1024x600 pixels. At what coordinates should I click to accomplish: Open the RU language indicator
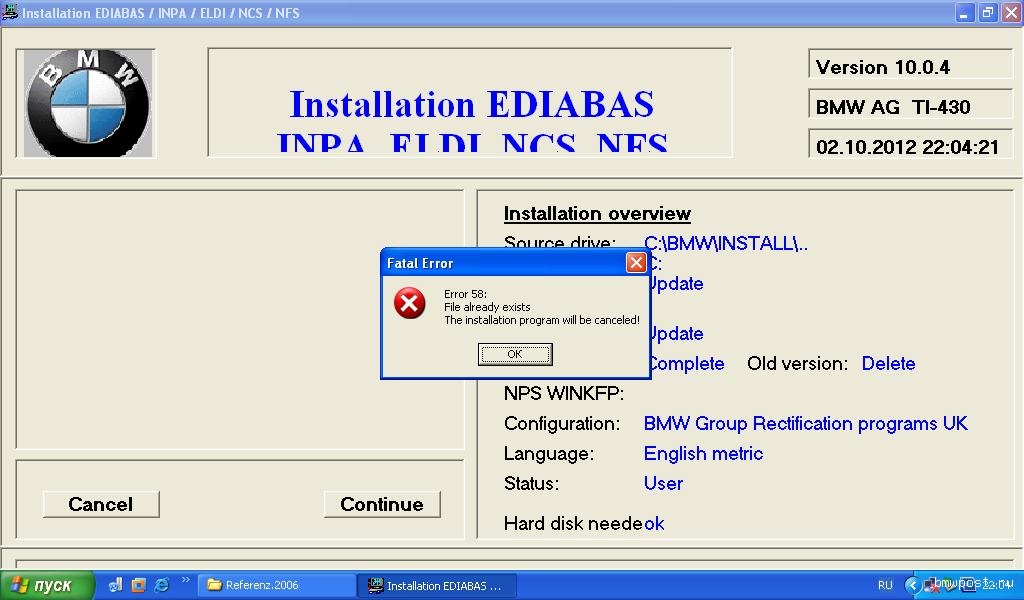coord(885,585)
